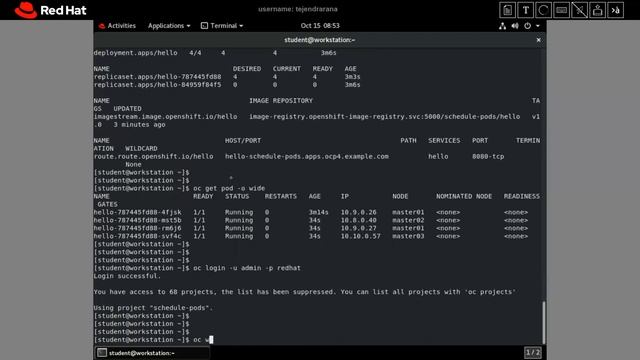Click the clipboard document icon in remote toolbar
640x360 pixels.
pyautogui.click(x=507, y=10)
